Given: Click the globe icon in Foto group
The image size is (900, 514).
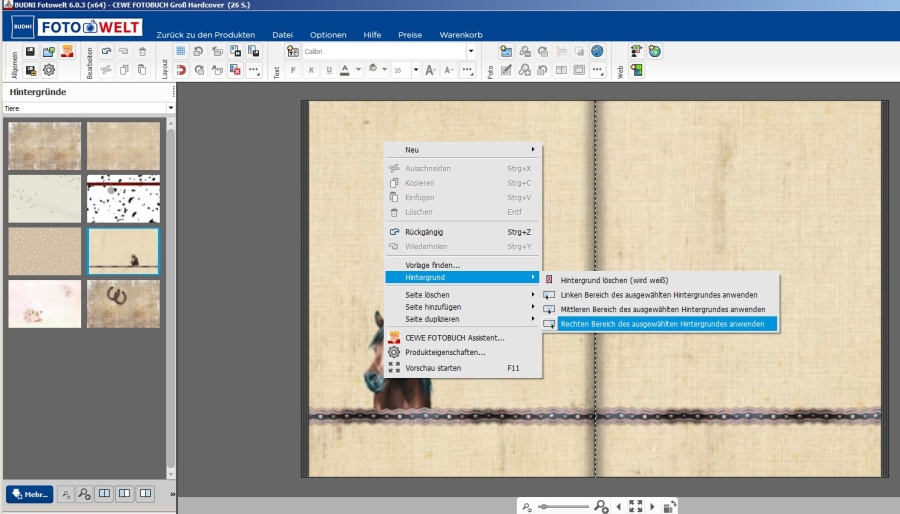Looking at the screenshot, I should pyautogui.click(x=597, y=52).
